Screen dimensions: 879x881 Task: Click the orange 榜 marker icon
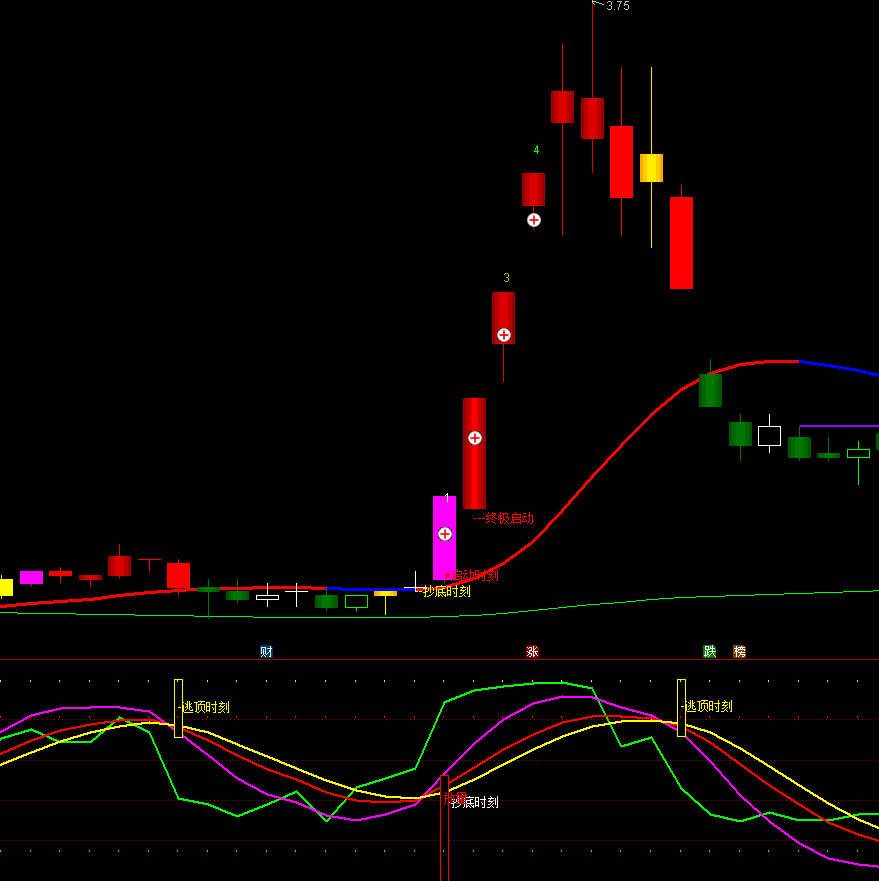pos(739,652)
